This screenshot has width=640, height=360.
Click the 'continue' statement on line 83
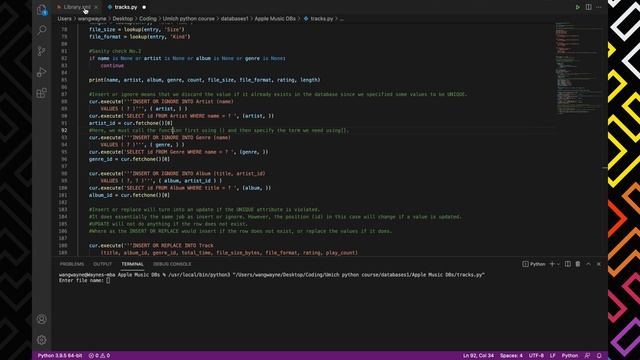point(112,65)
